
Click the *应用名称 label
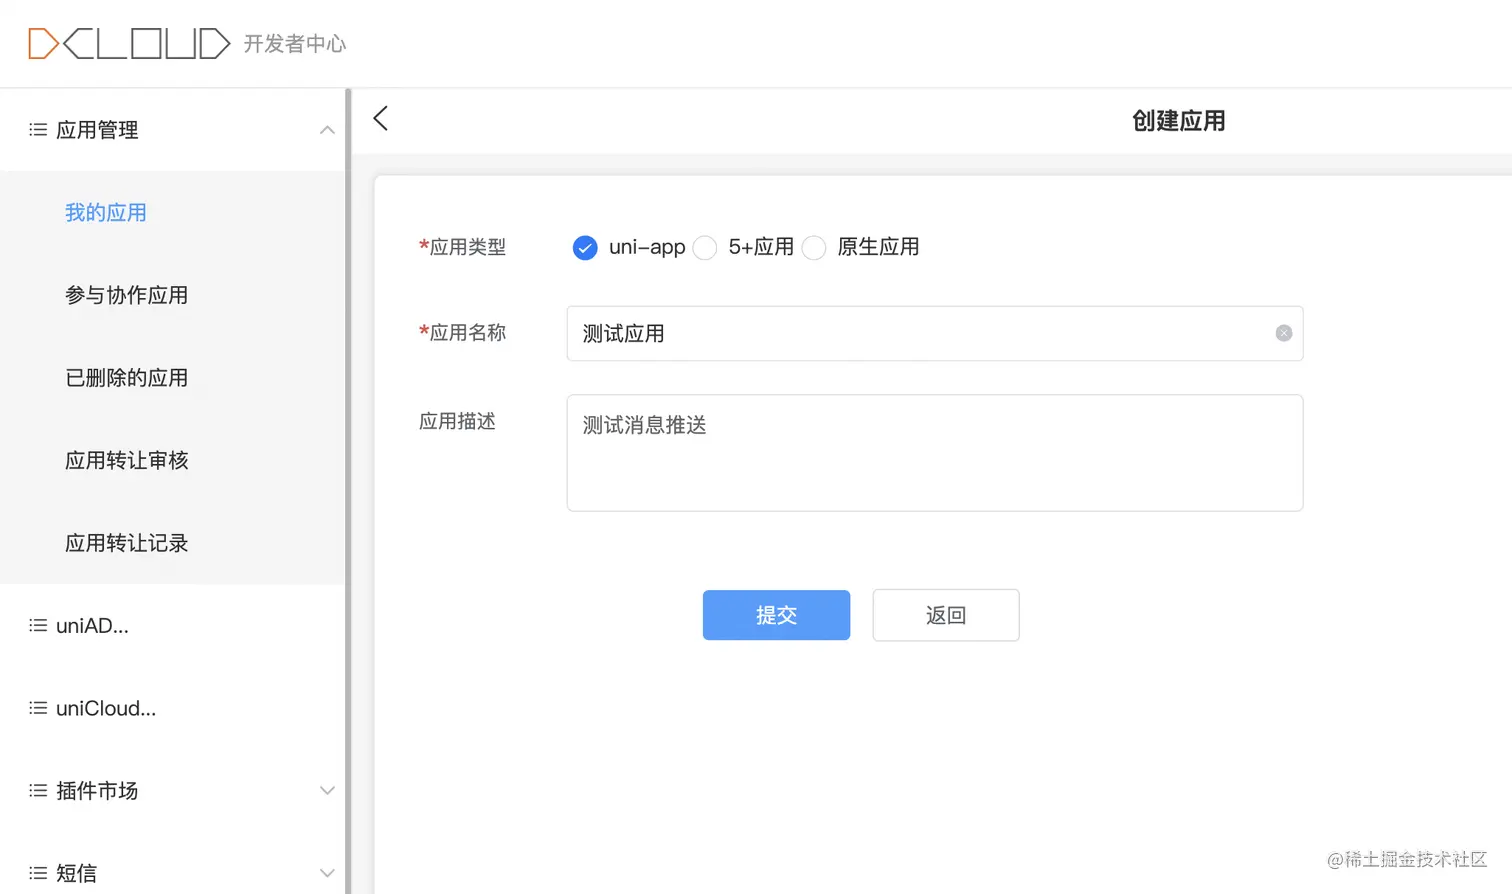462,333
